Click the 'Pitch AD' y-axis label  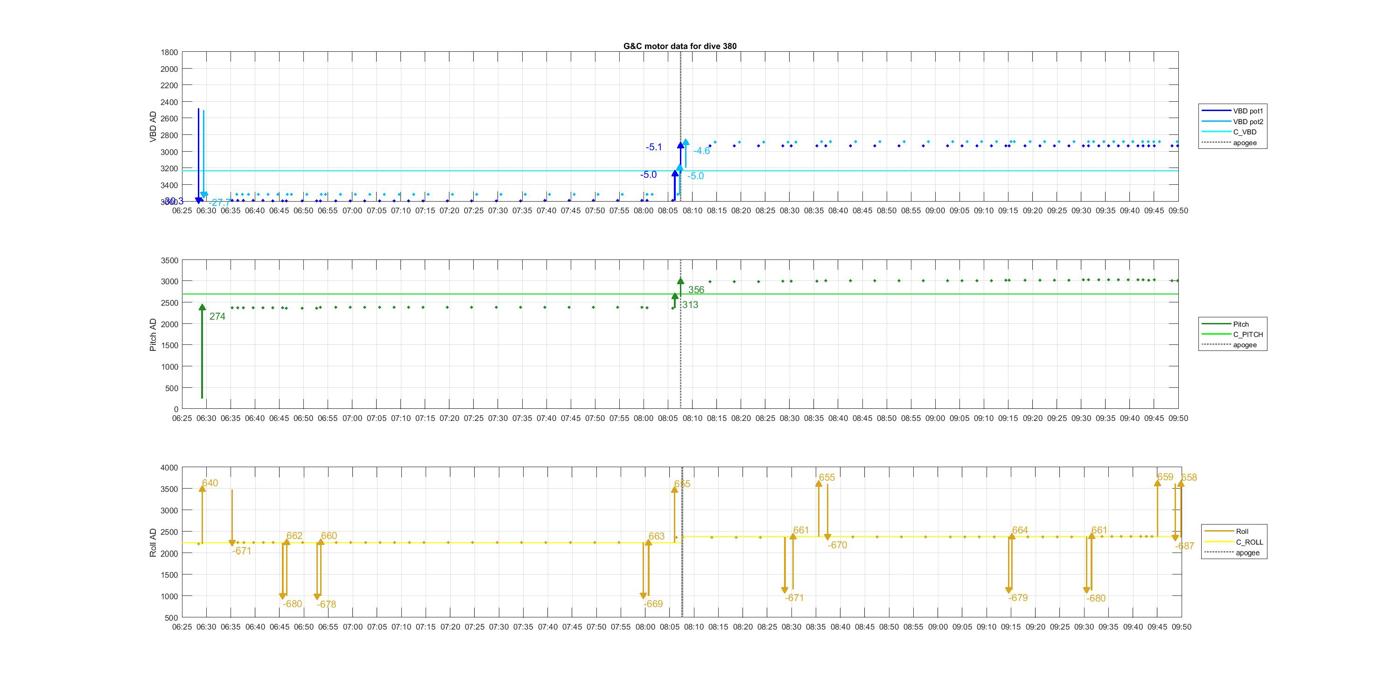154,335
